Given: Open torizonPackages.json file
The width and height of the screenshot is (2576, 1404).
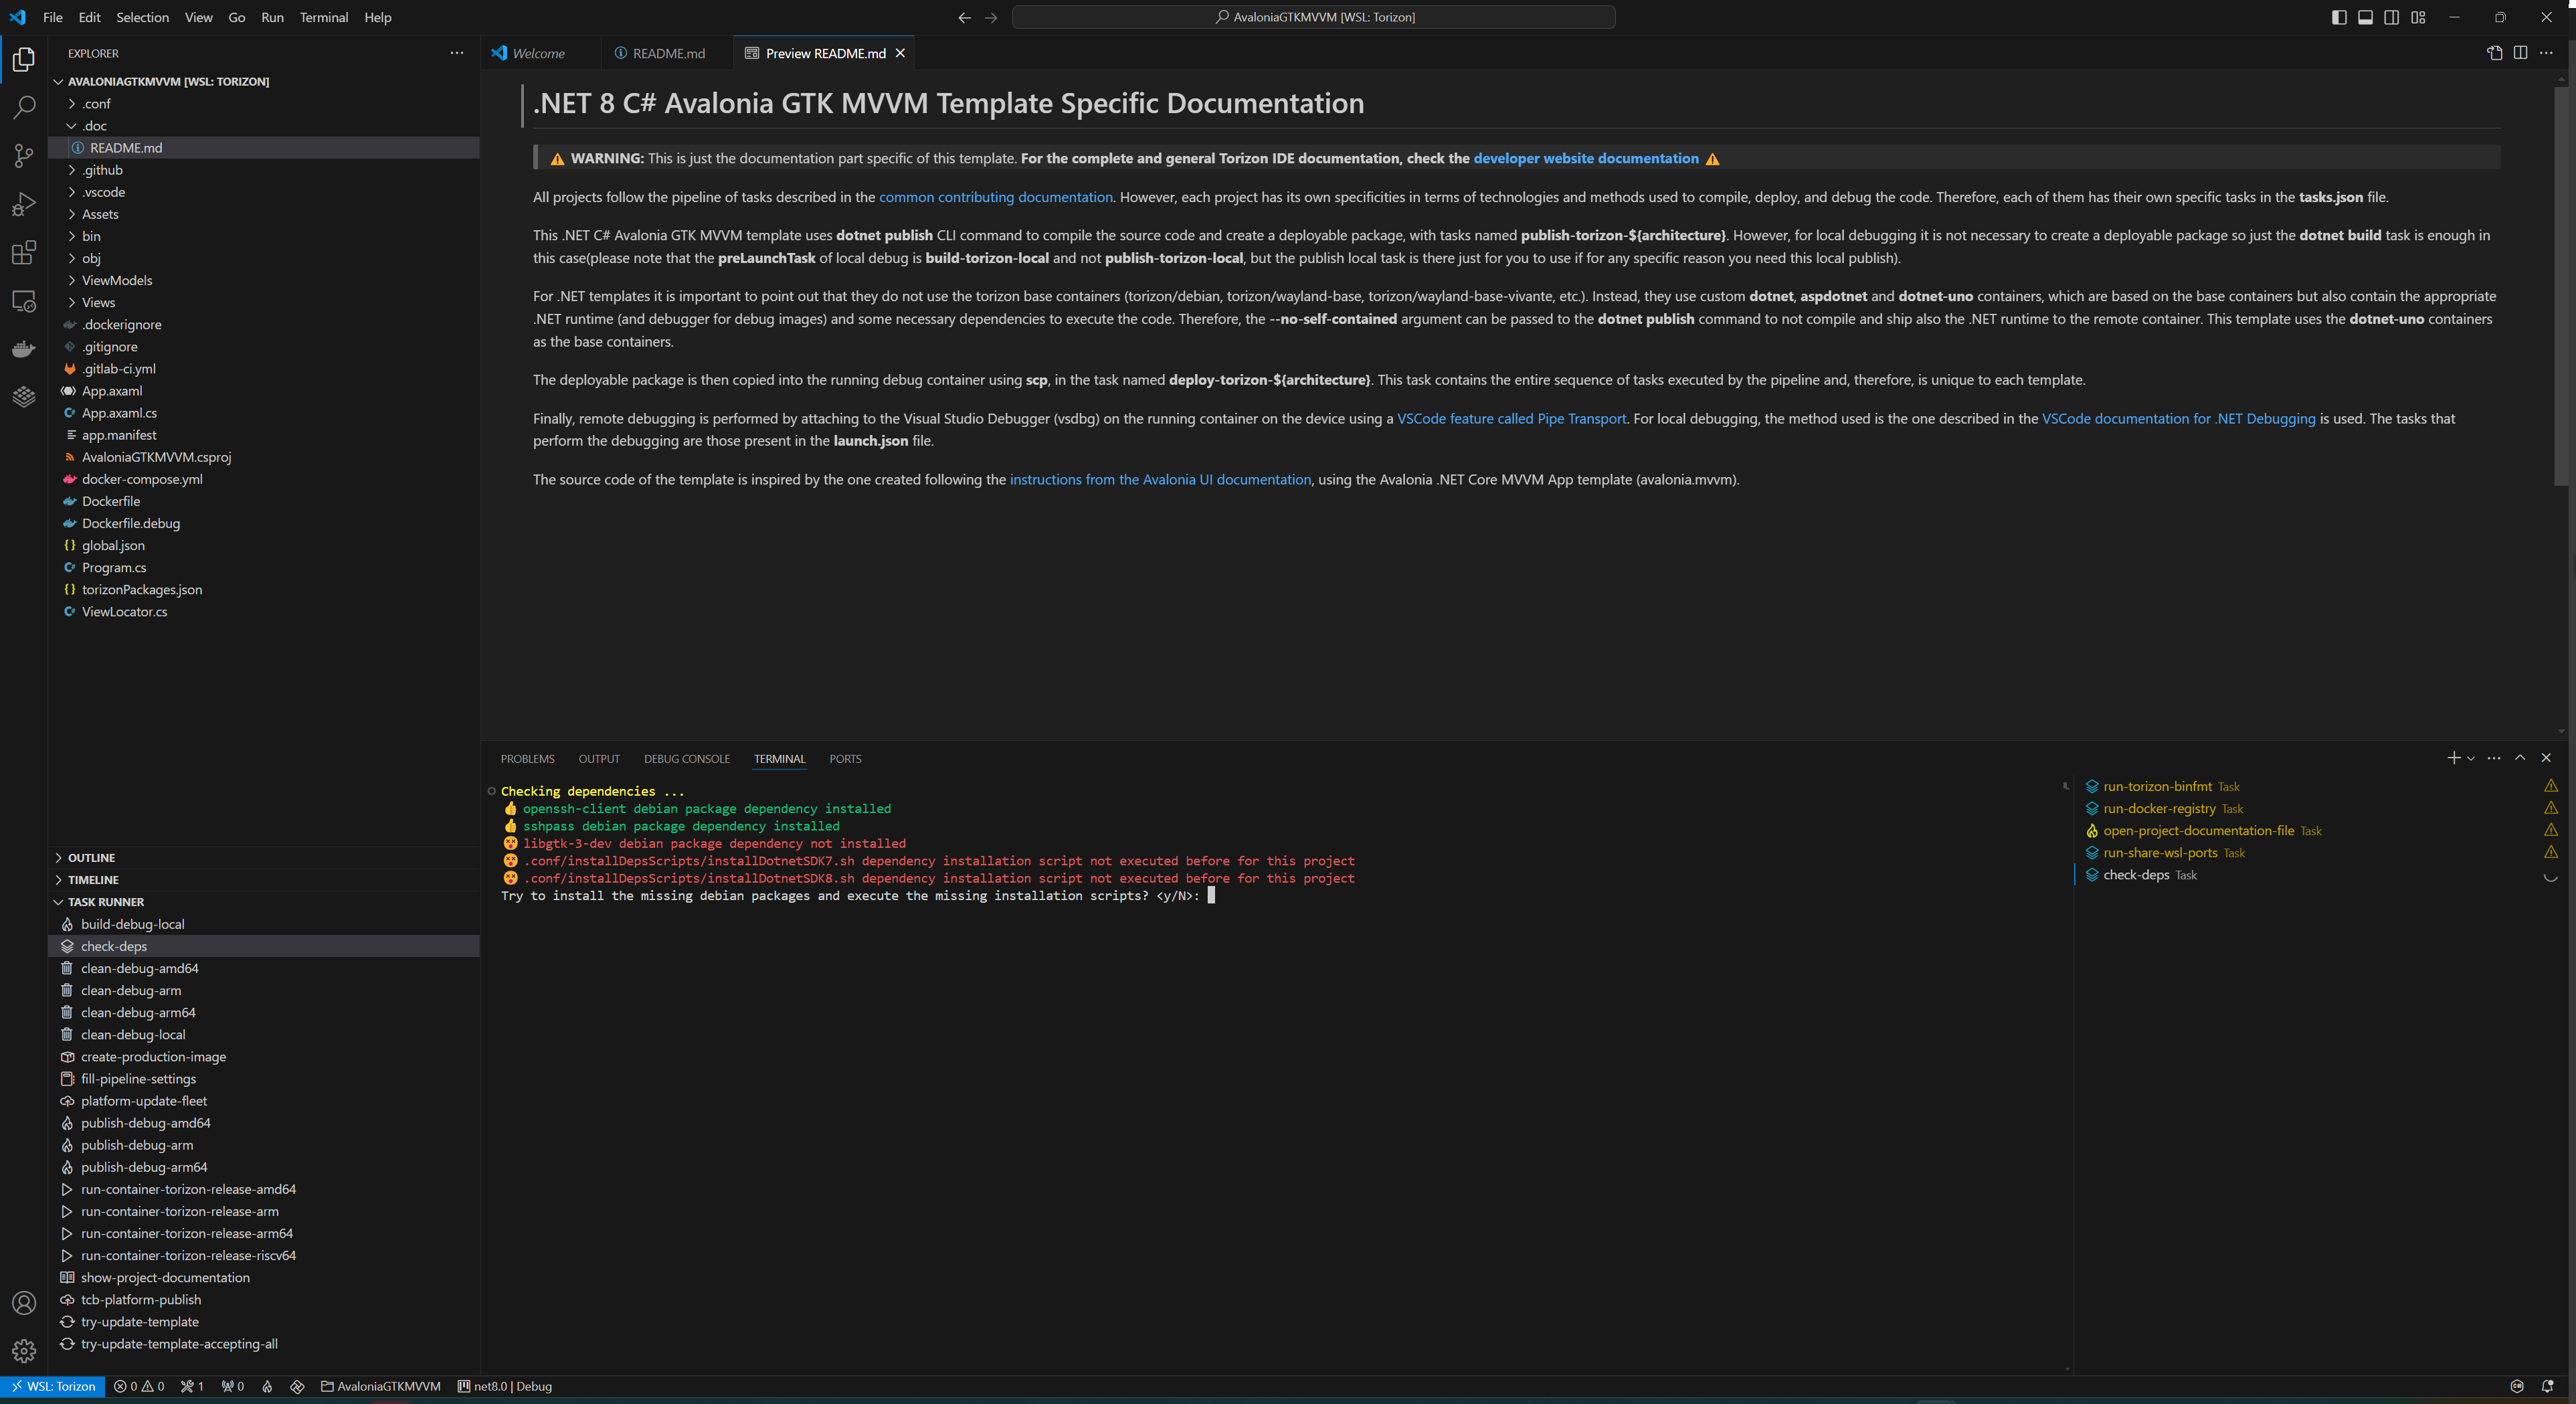Looking at the screenshot, I should (264, 590).
